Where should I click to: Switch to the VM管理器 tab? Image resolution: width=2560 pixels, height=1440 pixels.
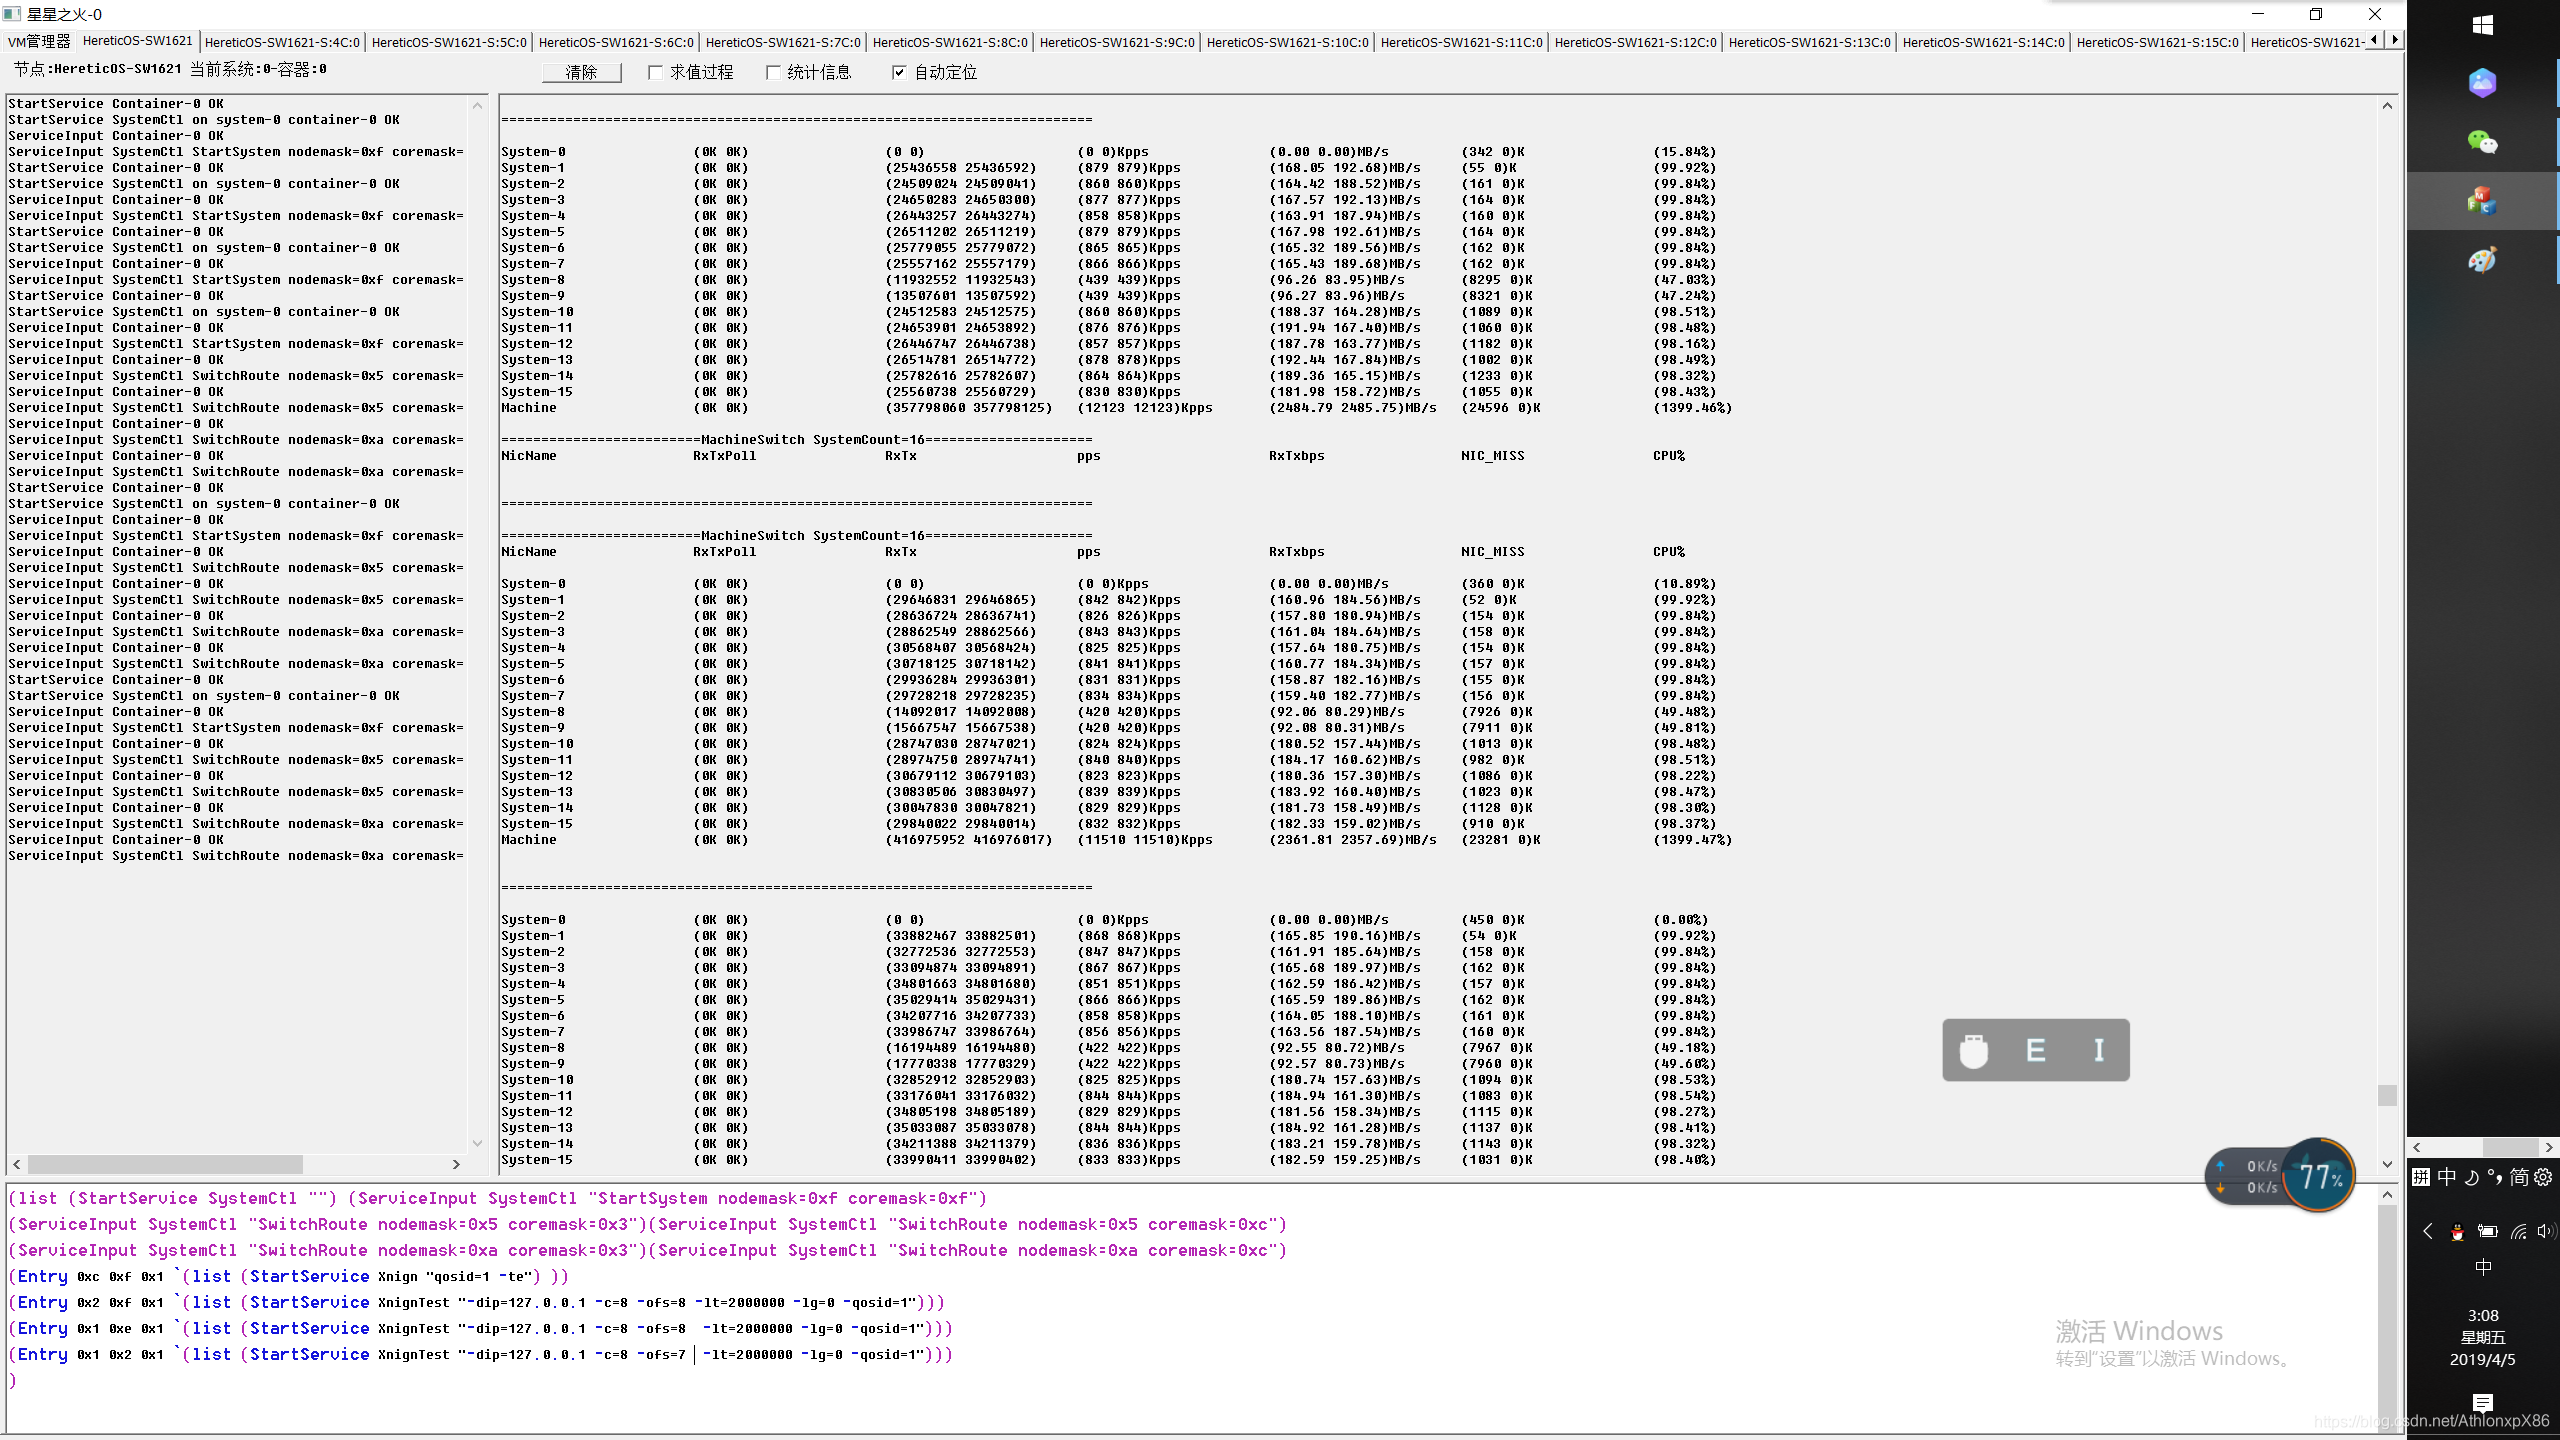pos(39,41)
